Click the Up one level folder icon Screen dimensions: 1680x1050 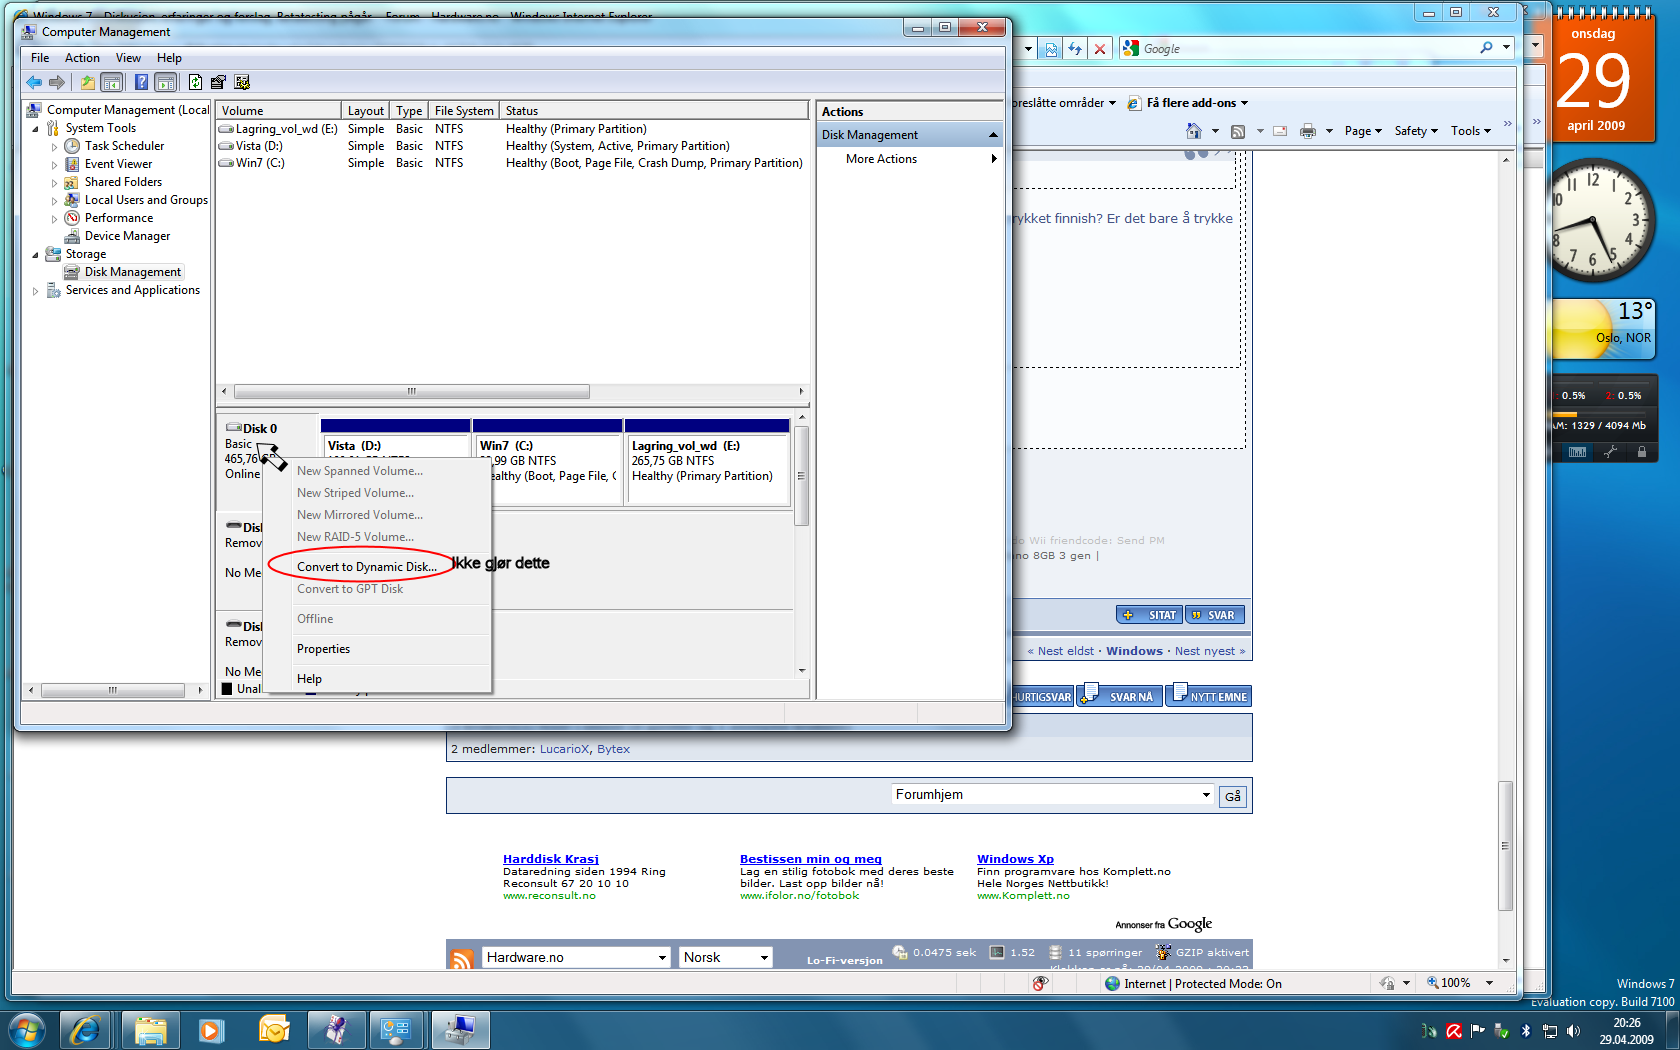pyautogui.click(x=88, y=82)
